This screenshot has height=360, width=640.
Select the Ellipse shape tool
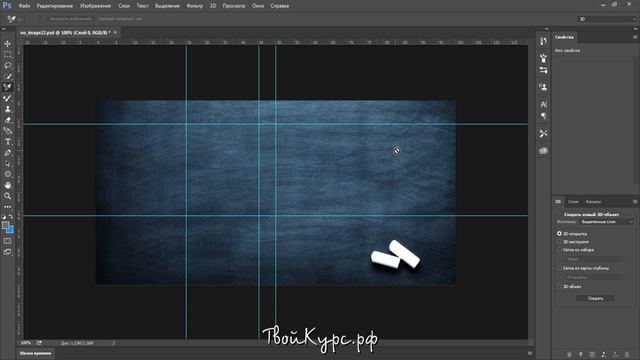(x=7, y=174)
